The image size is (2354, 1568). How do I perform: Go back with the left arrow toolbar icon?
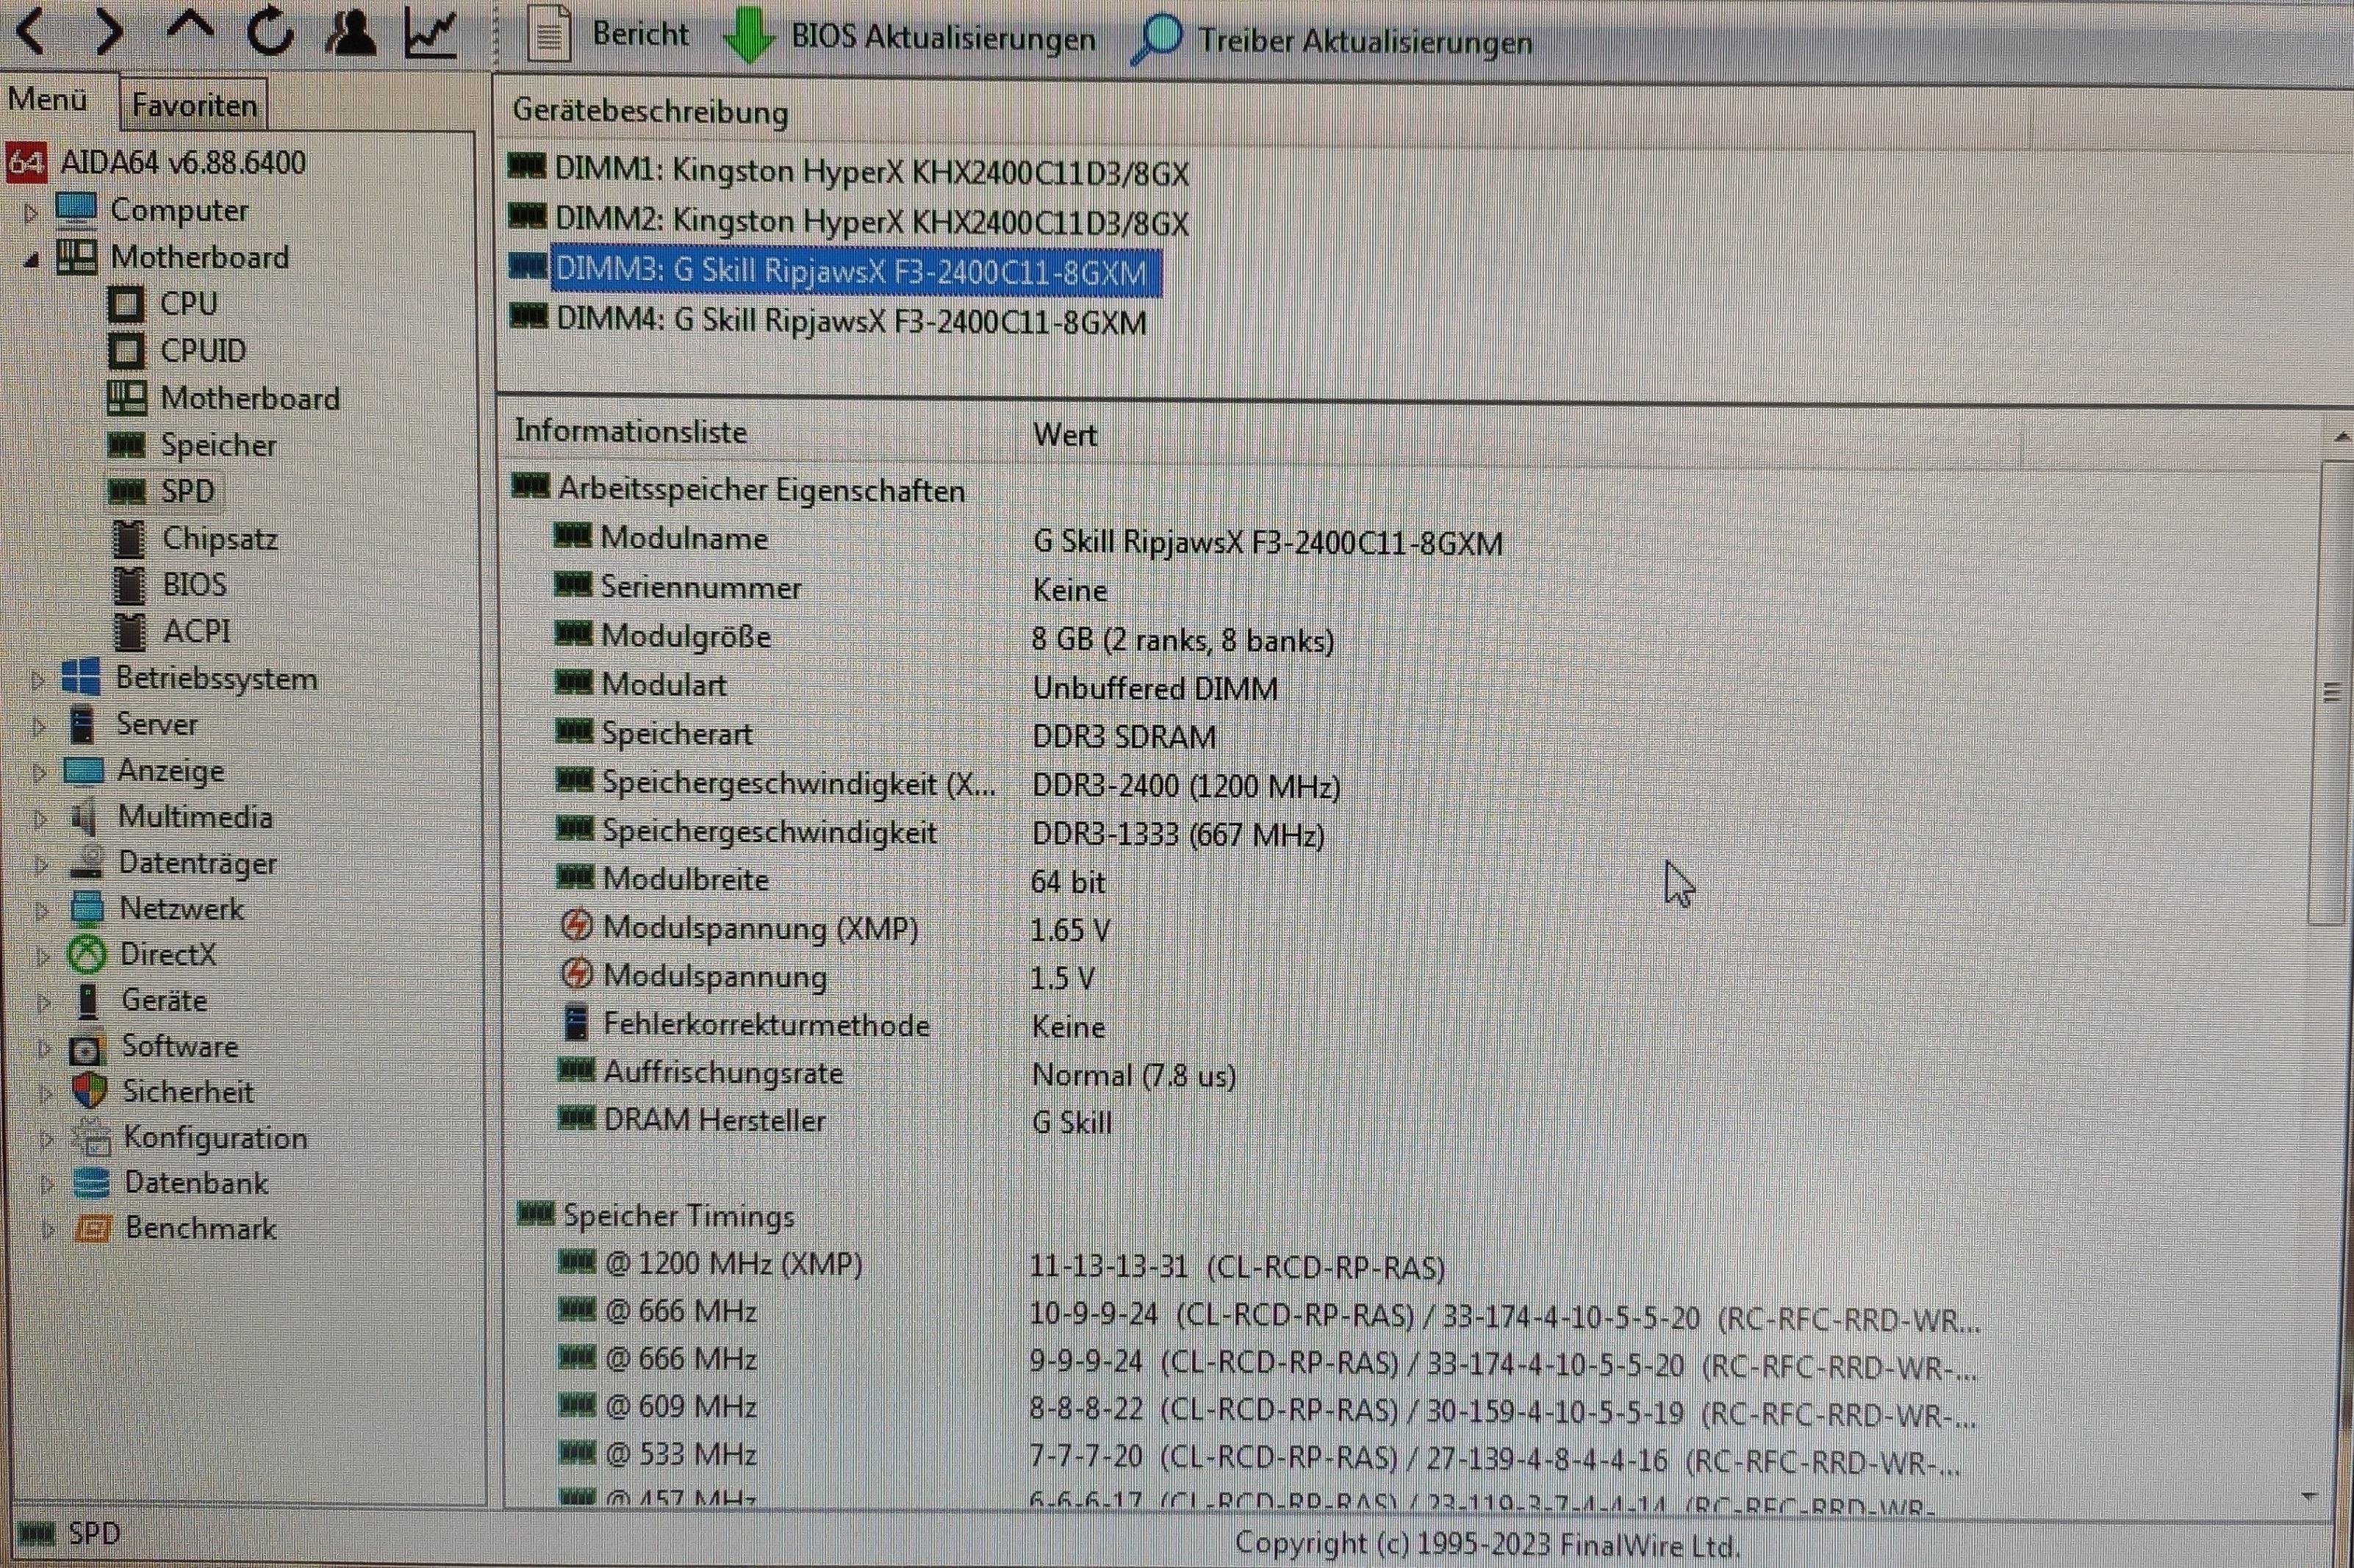[31, 32]
